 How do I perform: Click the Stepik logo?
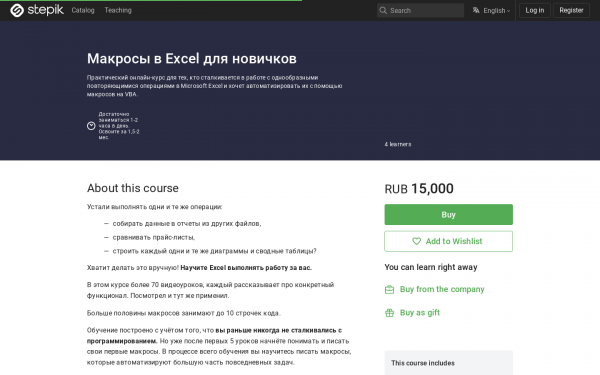(x=37, y=10)
